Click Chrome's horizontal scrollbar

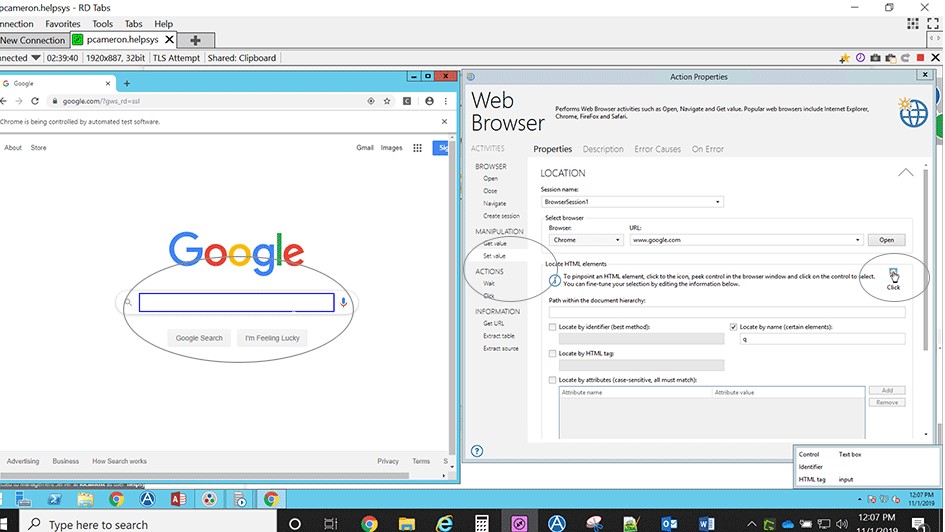(x=205, y=475)
